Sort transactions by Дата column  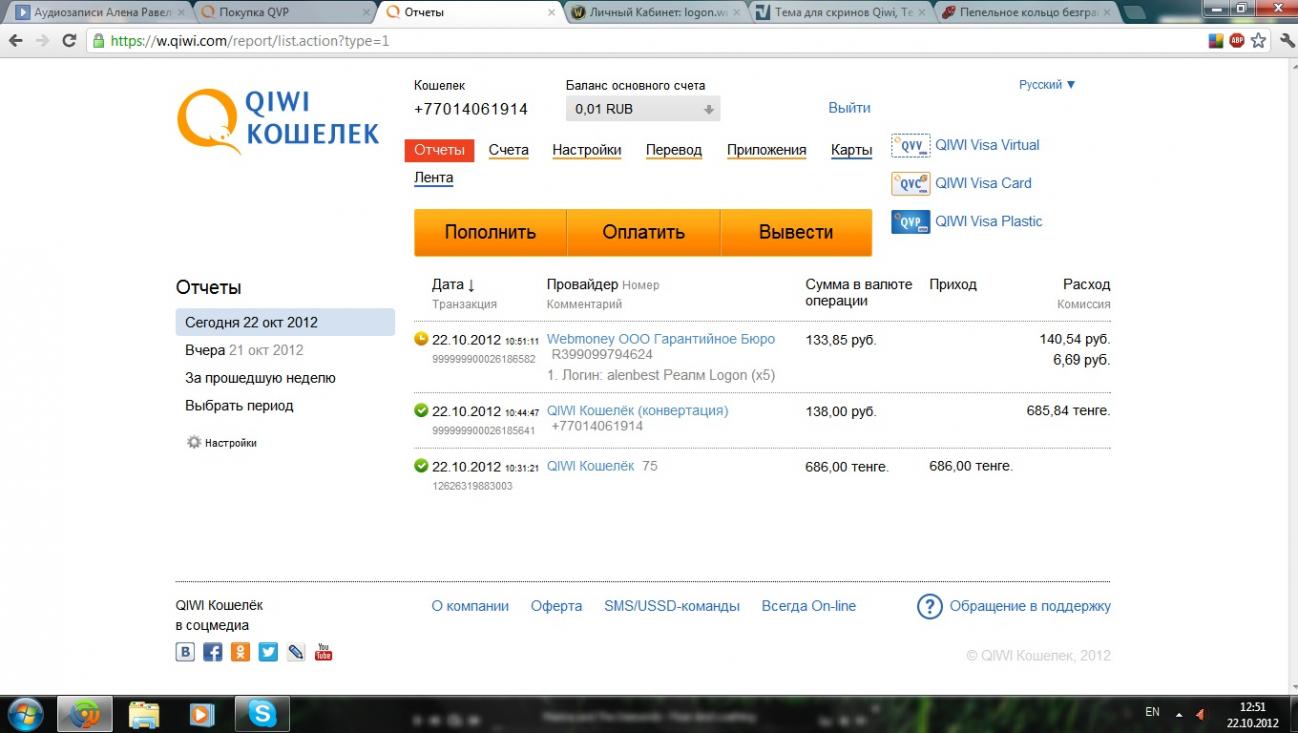[x=453, y=285]
